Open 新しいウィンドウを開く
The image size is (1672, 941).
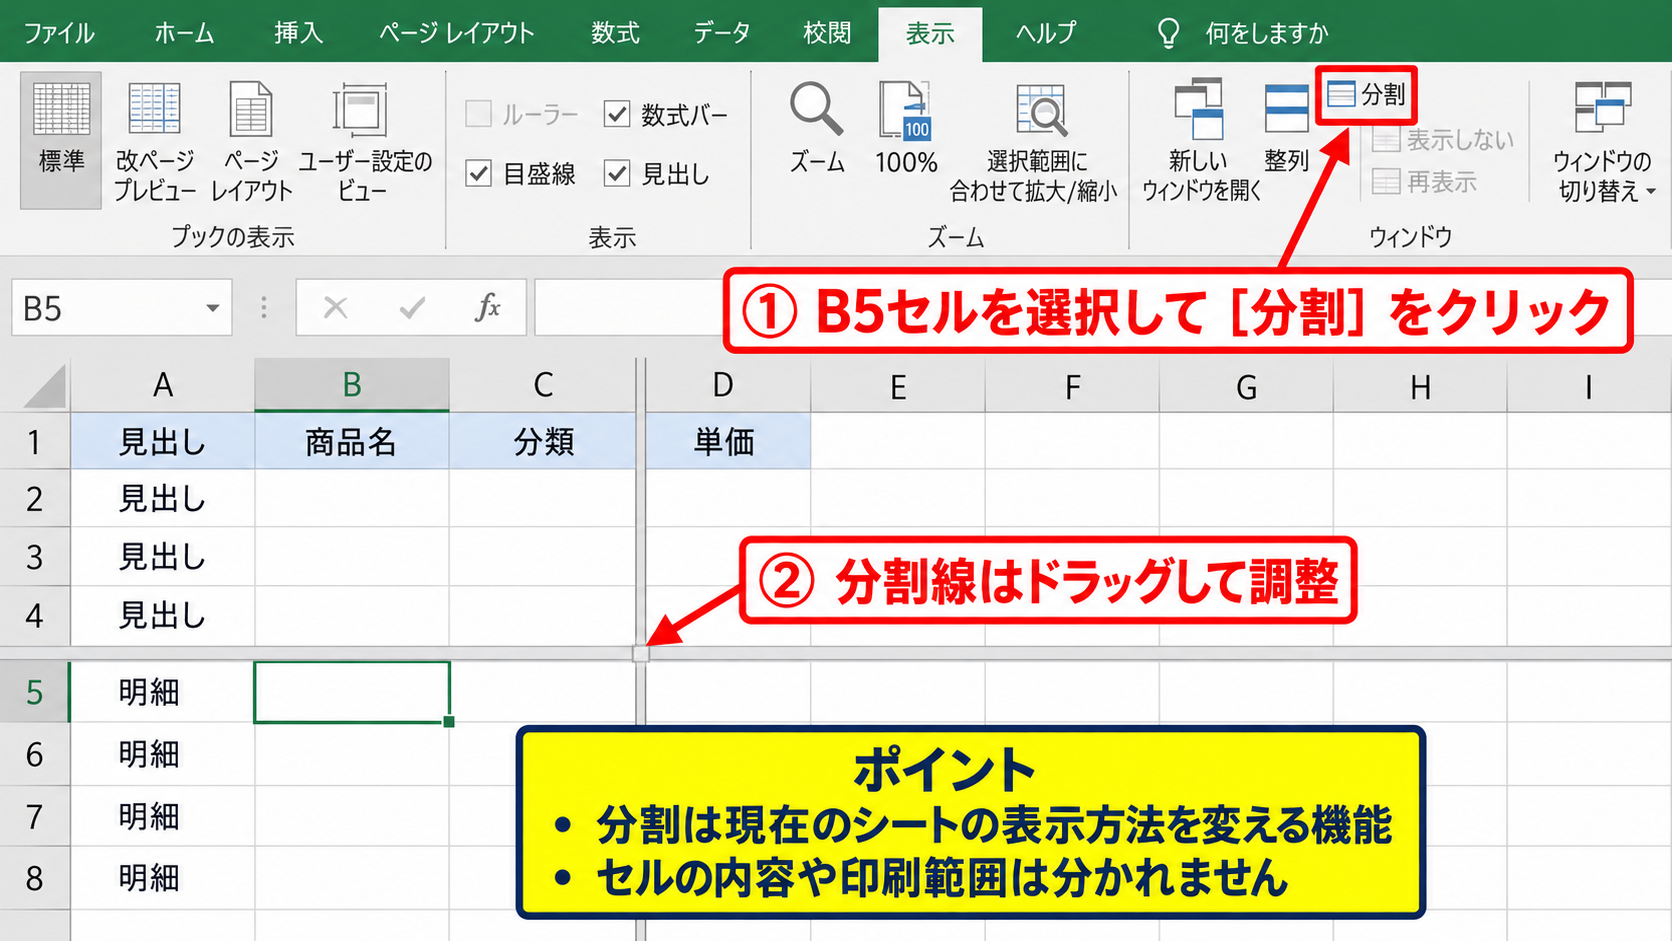(x=1200, y=141)
